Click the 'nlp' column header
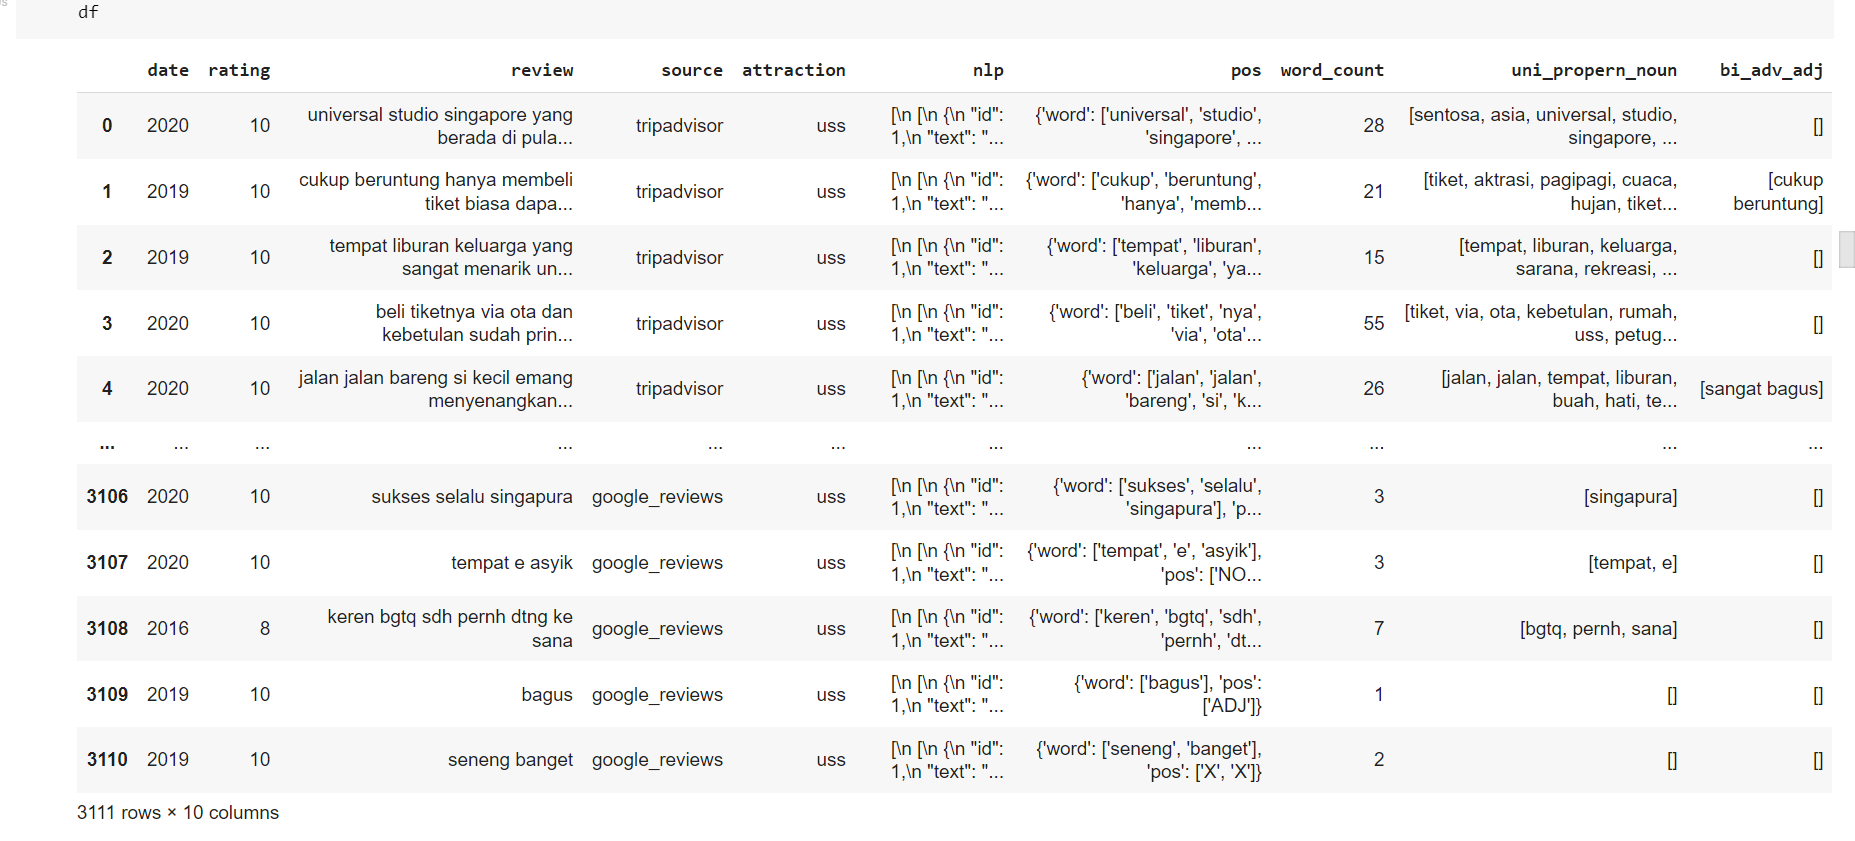The width and height of the screenshot is (1855, 841). click(x=988, y=70)
